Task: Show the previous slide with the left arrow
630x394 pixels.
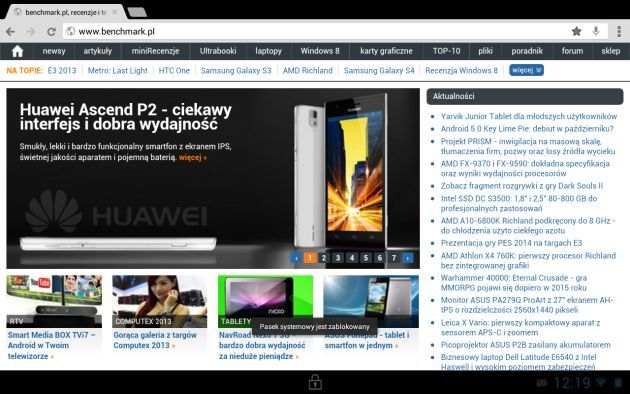Action: click(x=296, y=258)
